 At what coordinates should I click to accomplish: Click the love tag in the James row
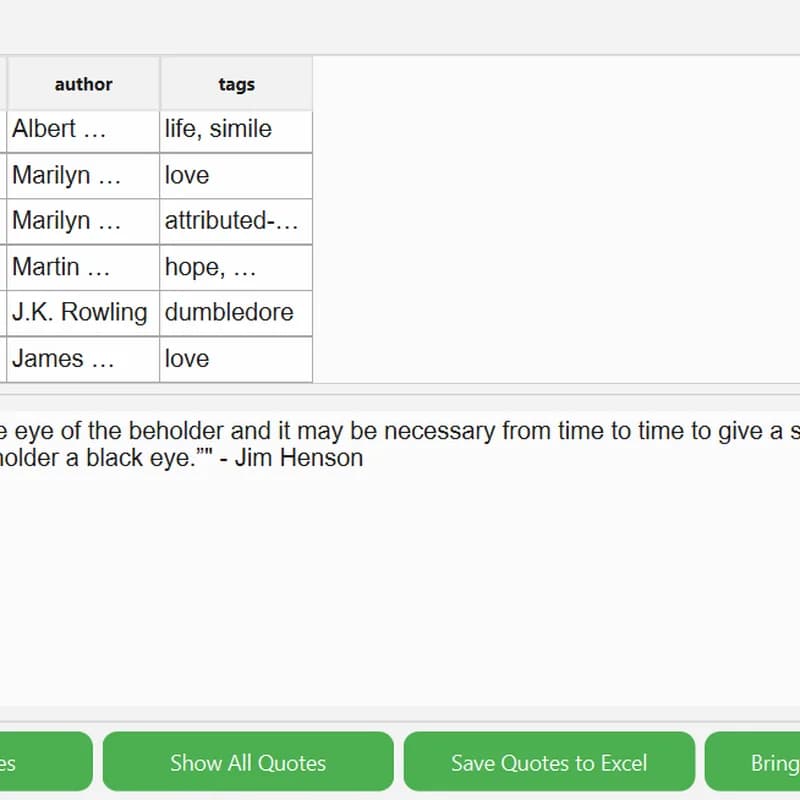pos(236,359)
